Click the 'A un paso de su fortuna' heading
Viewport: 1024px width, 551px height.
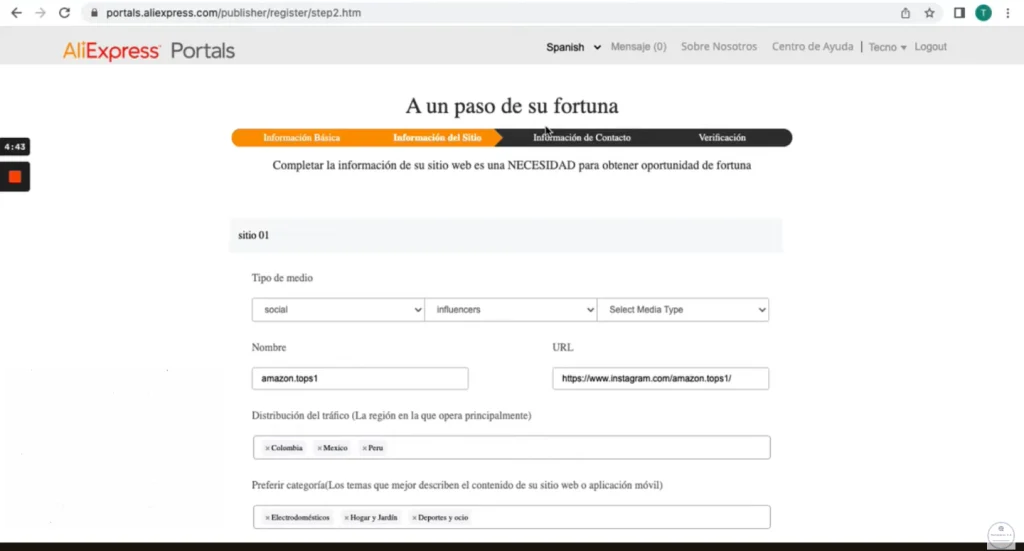pyautogui.click(x=511, y=106)
